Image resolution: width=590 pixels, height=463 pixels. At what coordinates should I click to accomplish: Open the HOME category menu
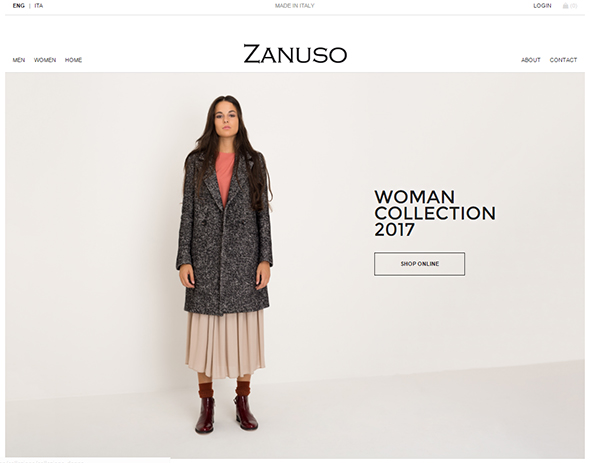point(73,60)
